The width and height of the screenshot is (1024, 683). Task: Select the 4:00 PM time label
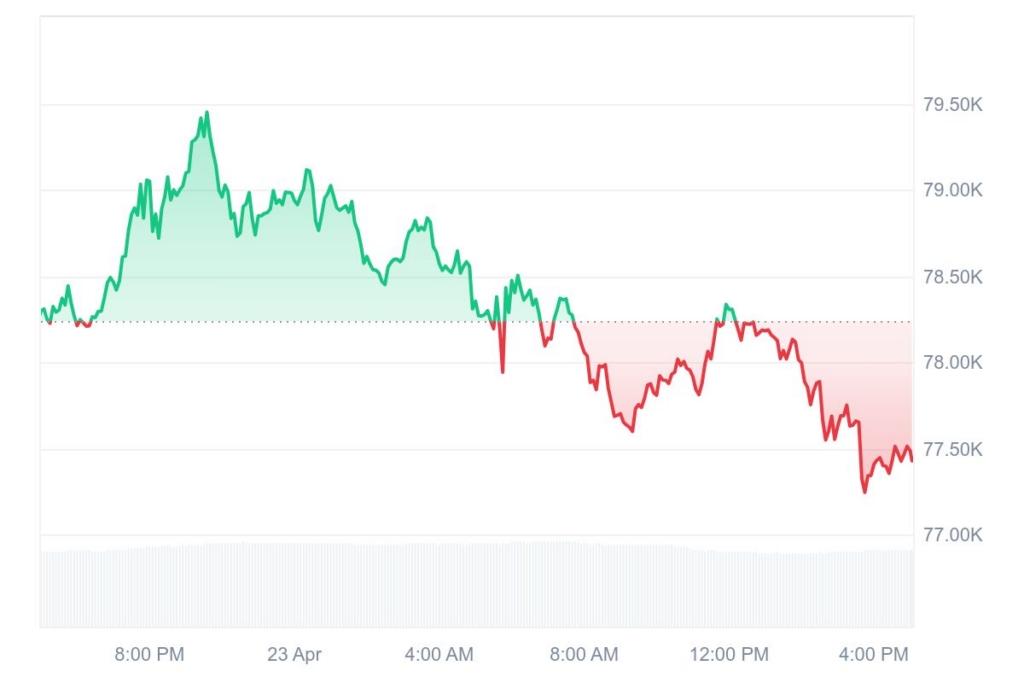pyautogui.click(x=873, y=655)
